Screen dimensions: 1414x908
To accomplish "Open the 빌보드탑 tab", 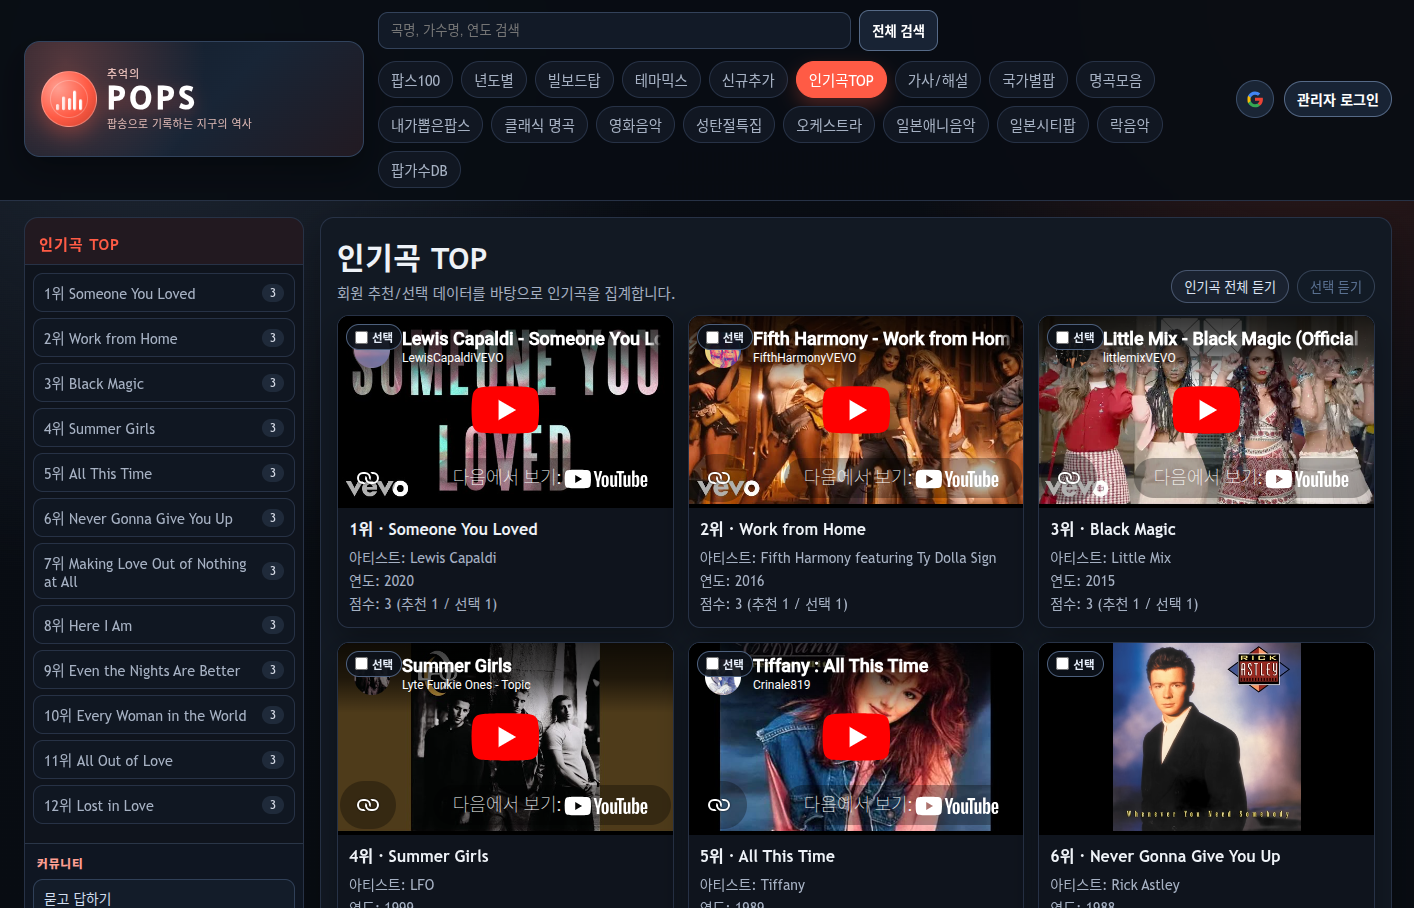I will (574, 80).
